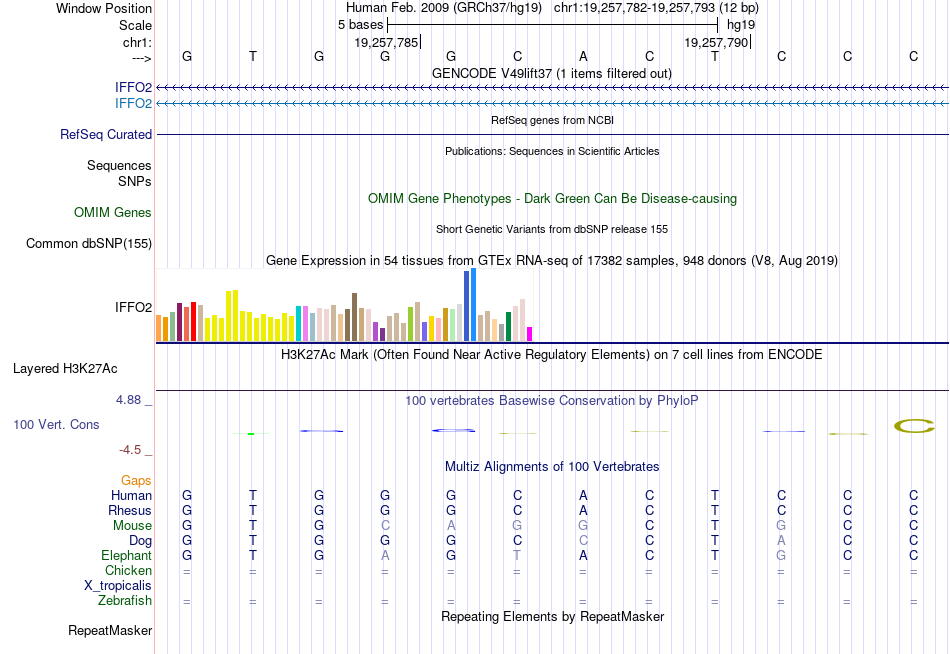
Task: Click the A base in the Rhesus alignment row
Action: click(583, 510)
